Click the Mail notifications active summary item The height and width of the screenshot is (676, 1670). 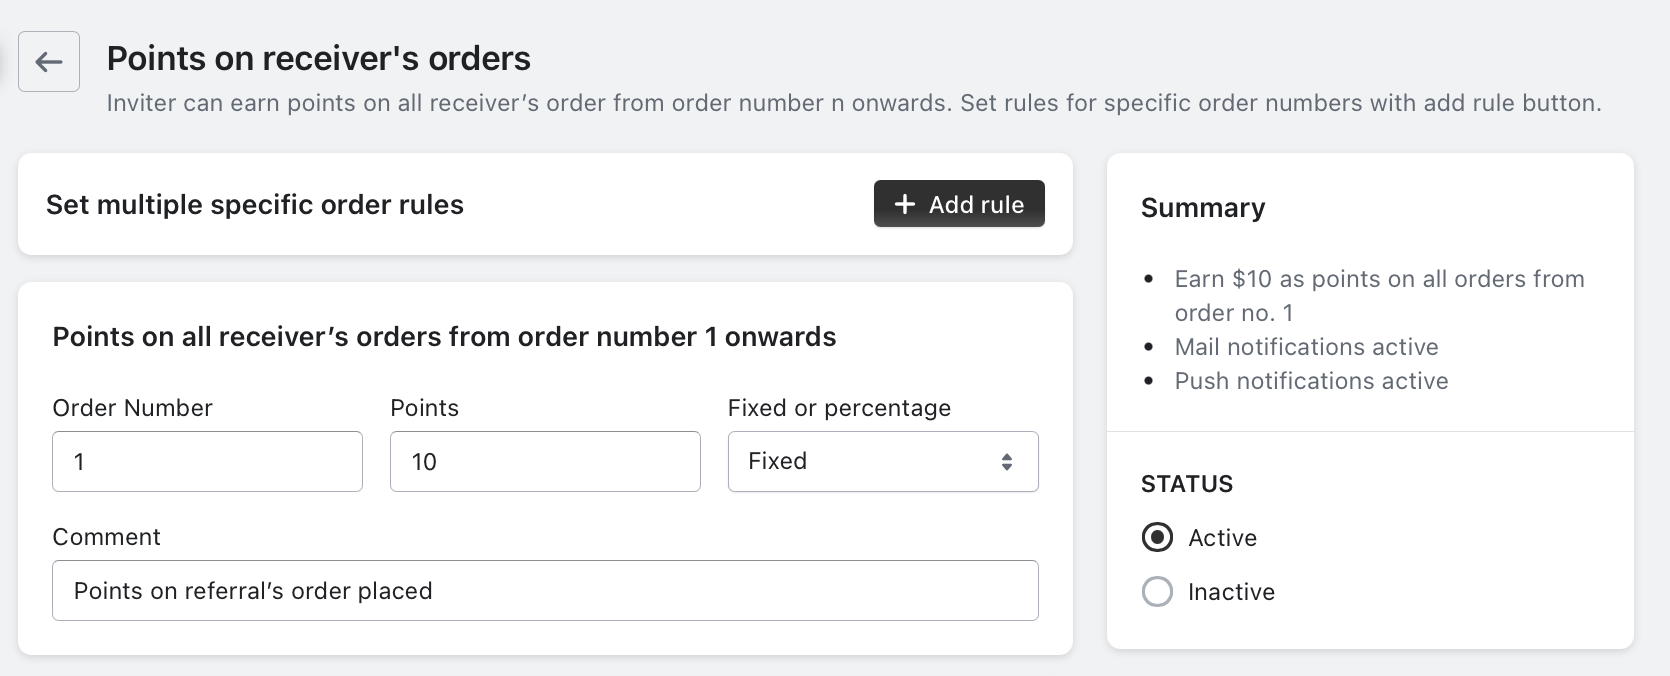click(x=1306, y=347)
